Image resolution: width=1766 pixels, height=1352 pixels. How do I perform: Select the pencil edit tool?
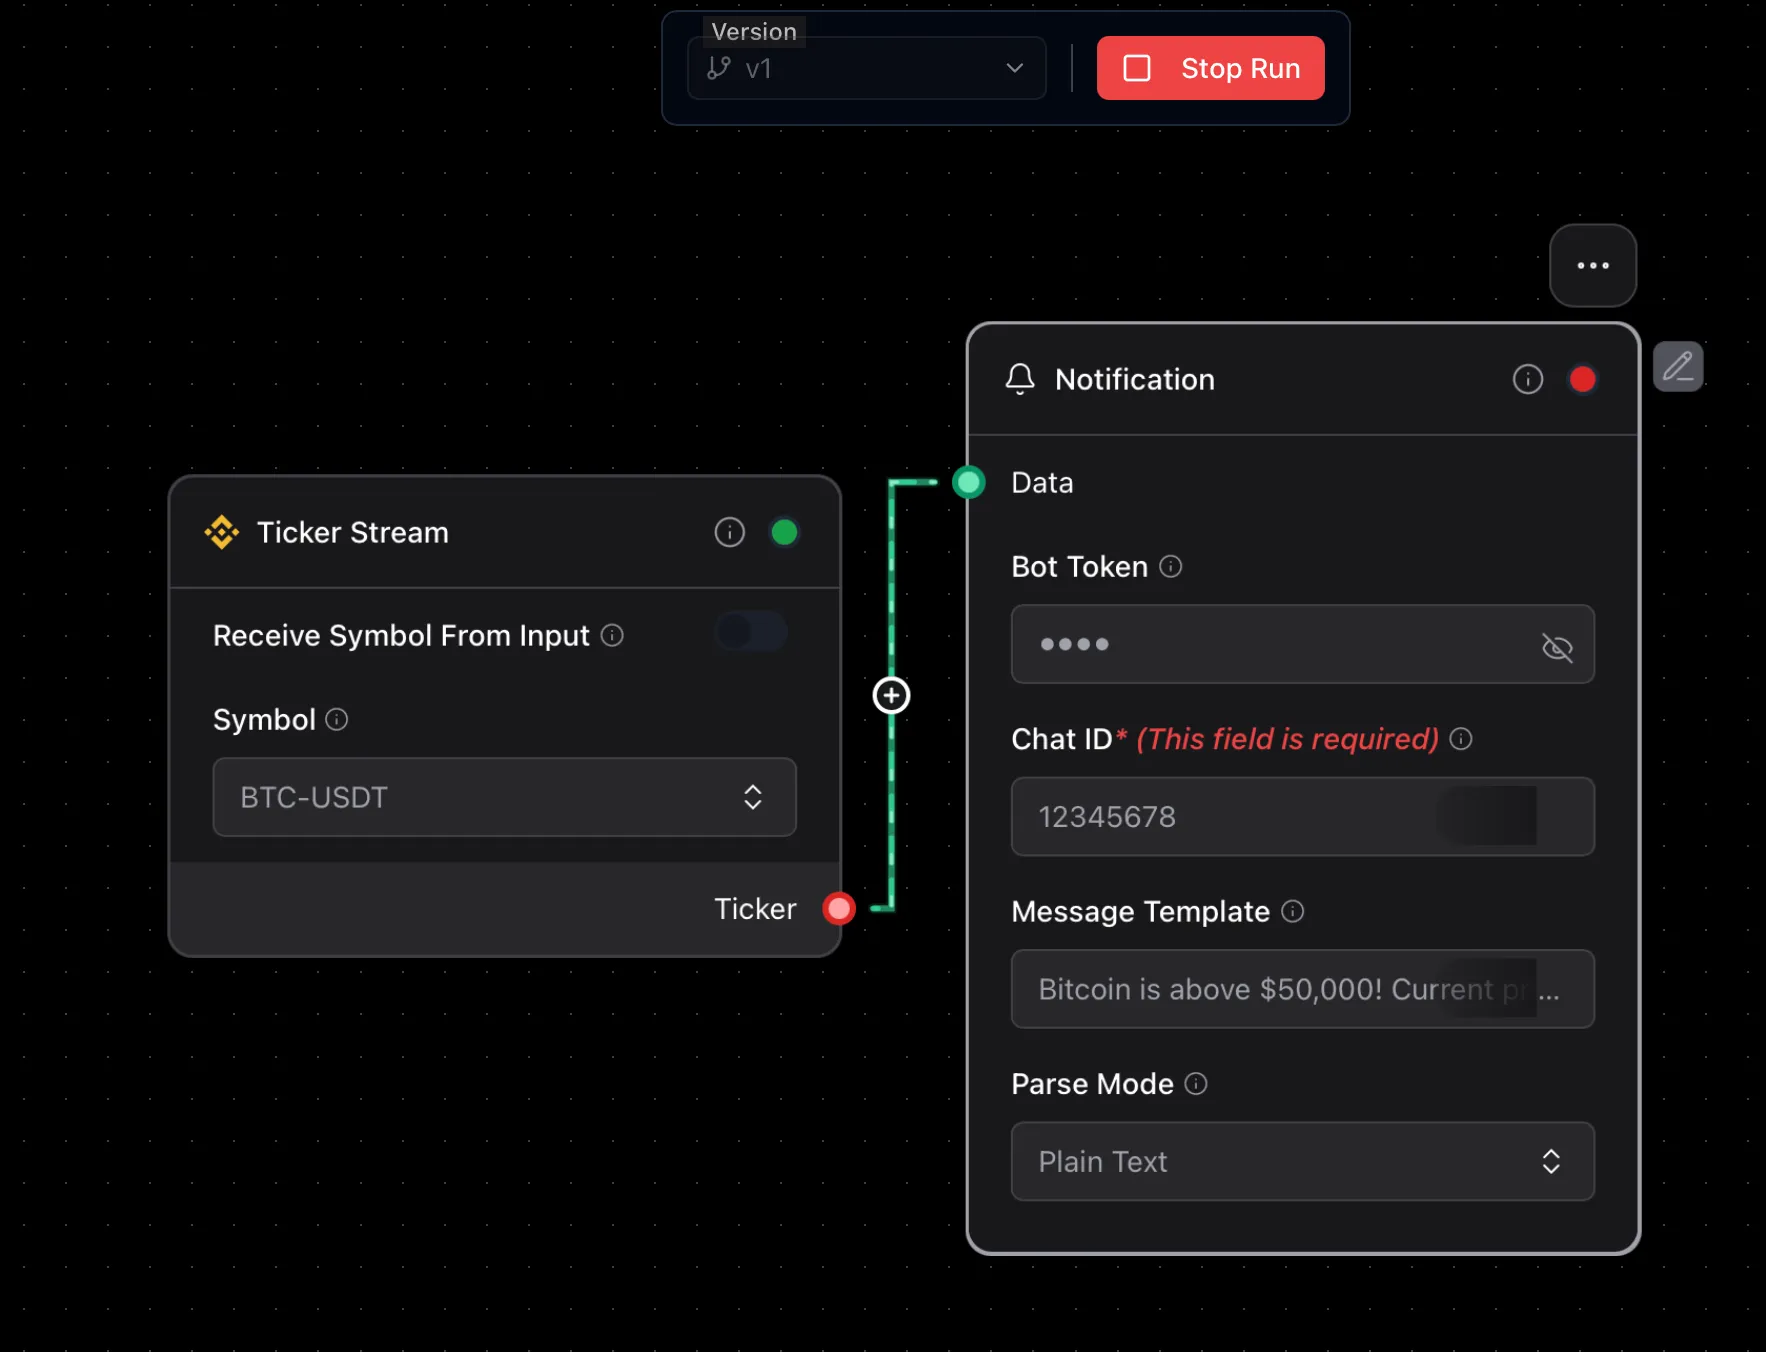click(1678, 366)
